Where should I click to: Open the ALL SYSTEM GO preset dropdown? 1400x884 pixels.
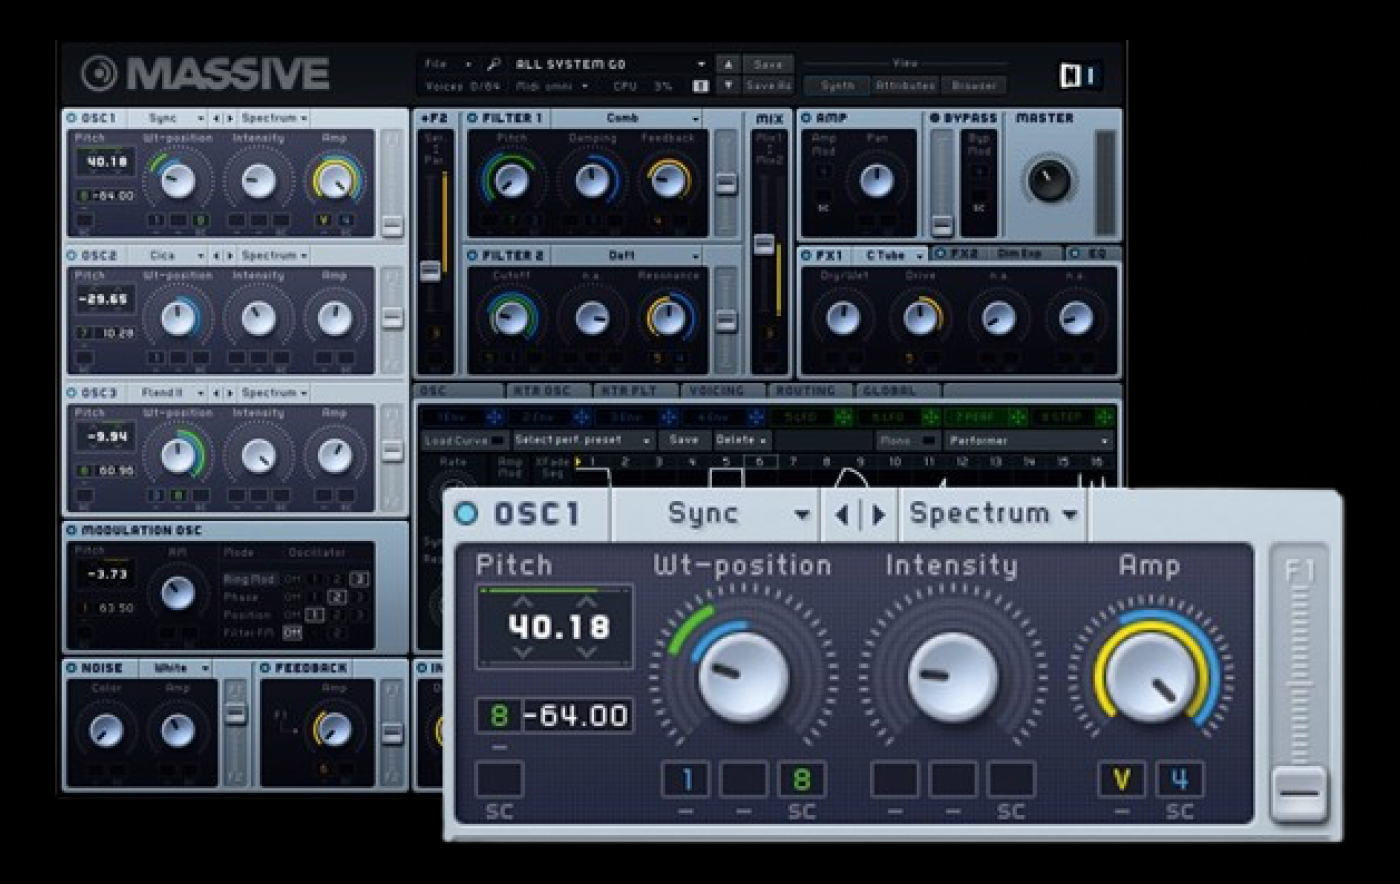(x=610, y=64)
